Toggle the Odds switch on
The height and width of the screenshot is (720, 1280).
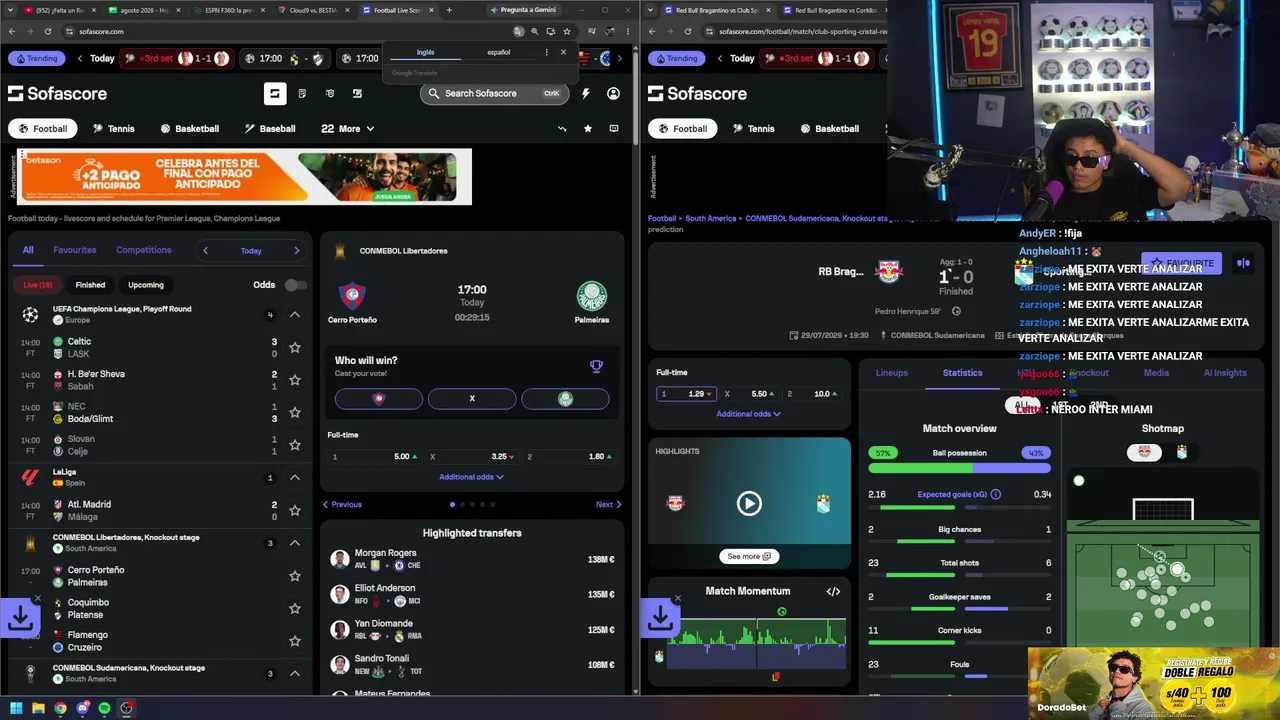click(295, 285)
